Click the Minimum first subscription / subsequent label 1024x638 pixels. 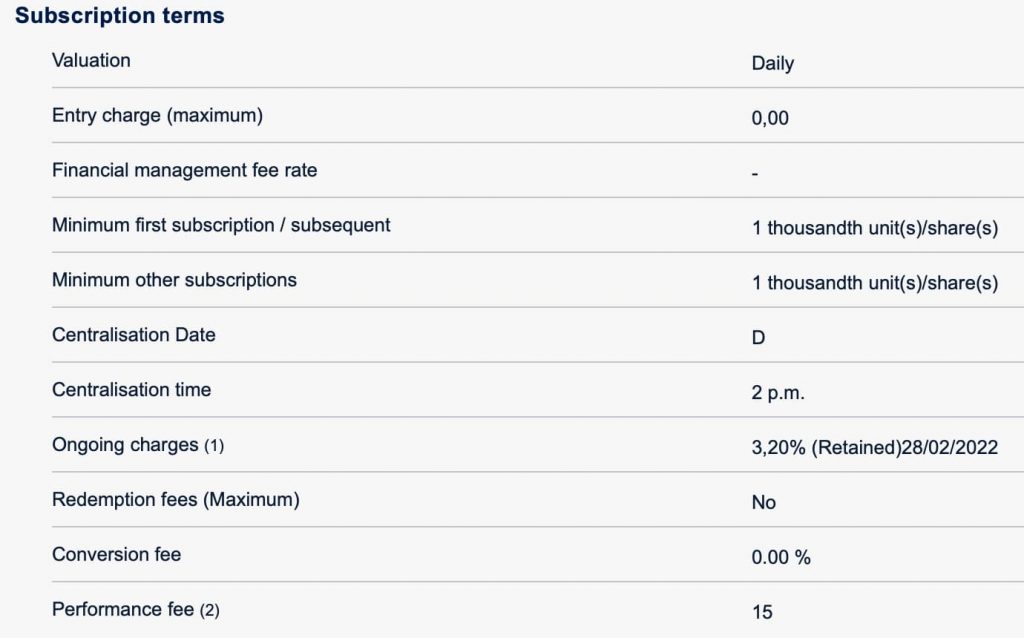tap(221, 225)
